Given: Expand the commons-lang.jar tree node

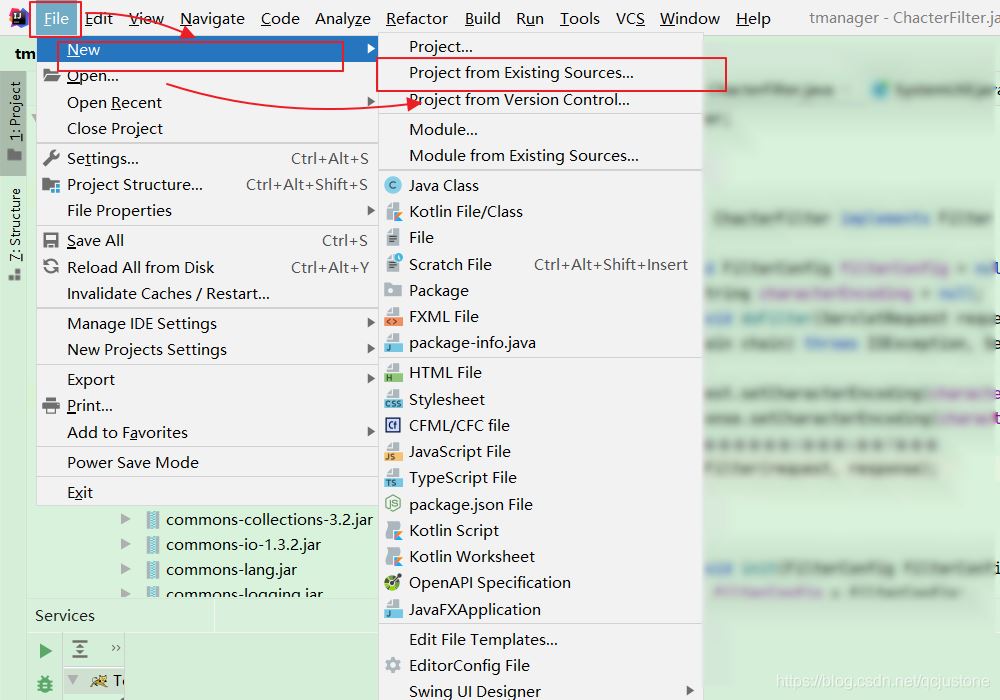Looking at the screenshot, I should tap(126, 569).
